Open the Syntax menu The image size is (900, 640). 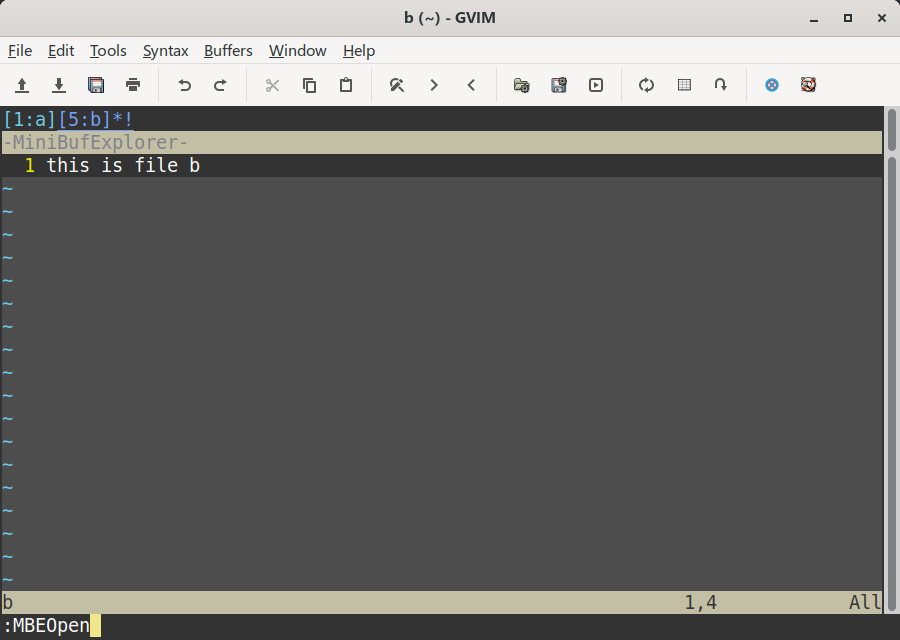click(x=165, y=51)
